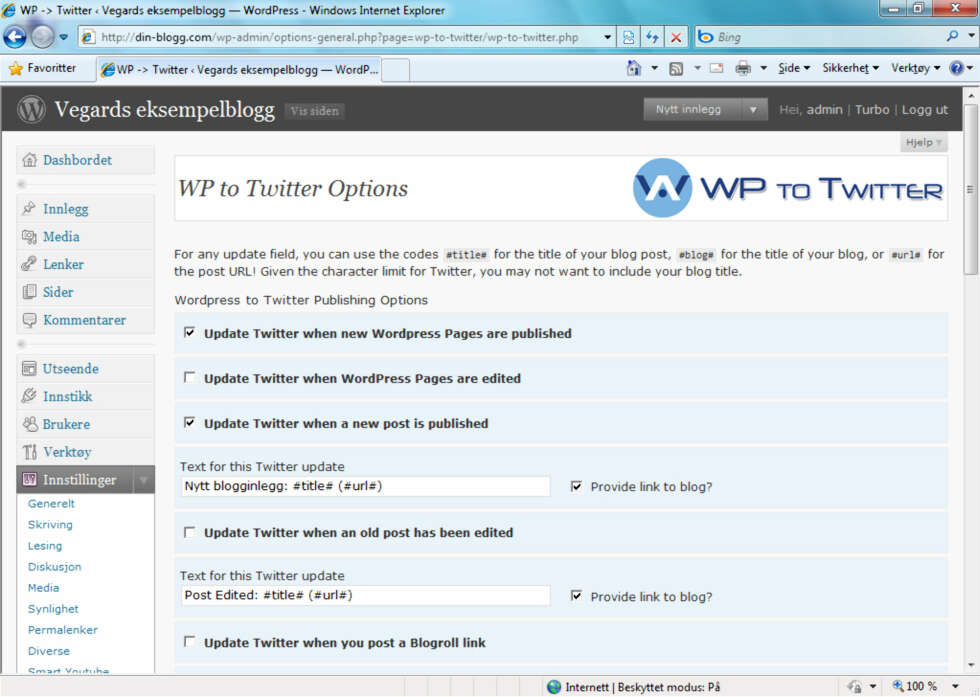Open the address bar URL history dropdown

coord(607,37)
